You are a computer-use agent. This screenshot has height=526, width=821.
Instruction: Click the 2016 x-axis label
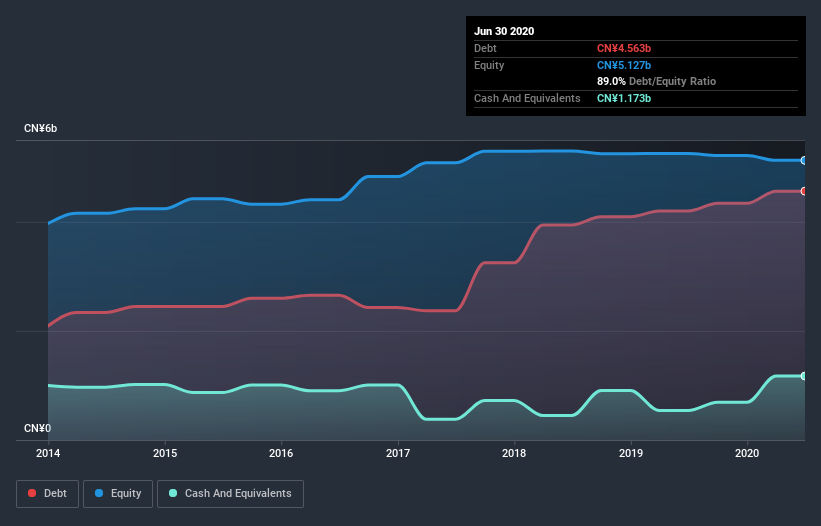pyautogui.click(x=281, y=453)
